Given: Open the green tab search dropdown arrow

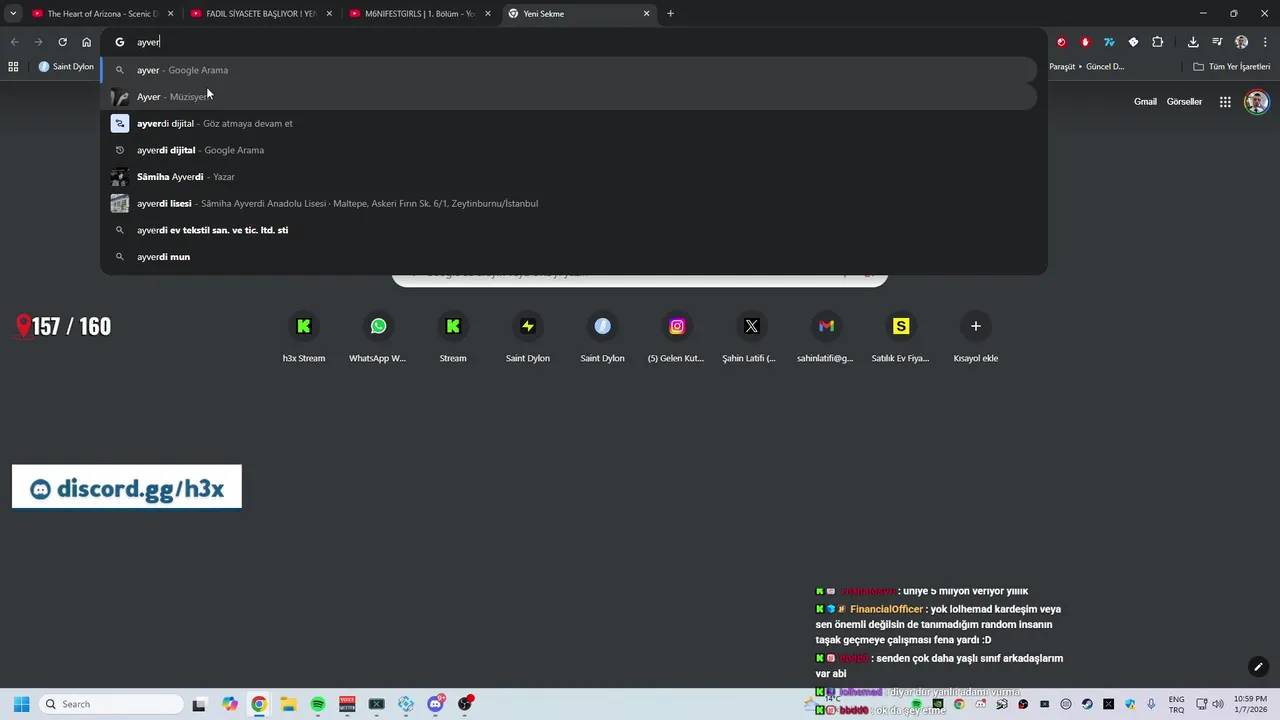Looking at the screenshot, I should coord(13,13).
